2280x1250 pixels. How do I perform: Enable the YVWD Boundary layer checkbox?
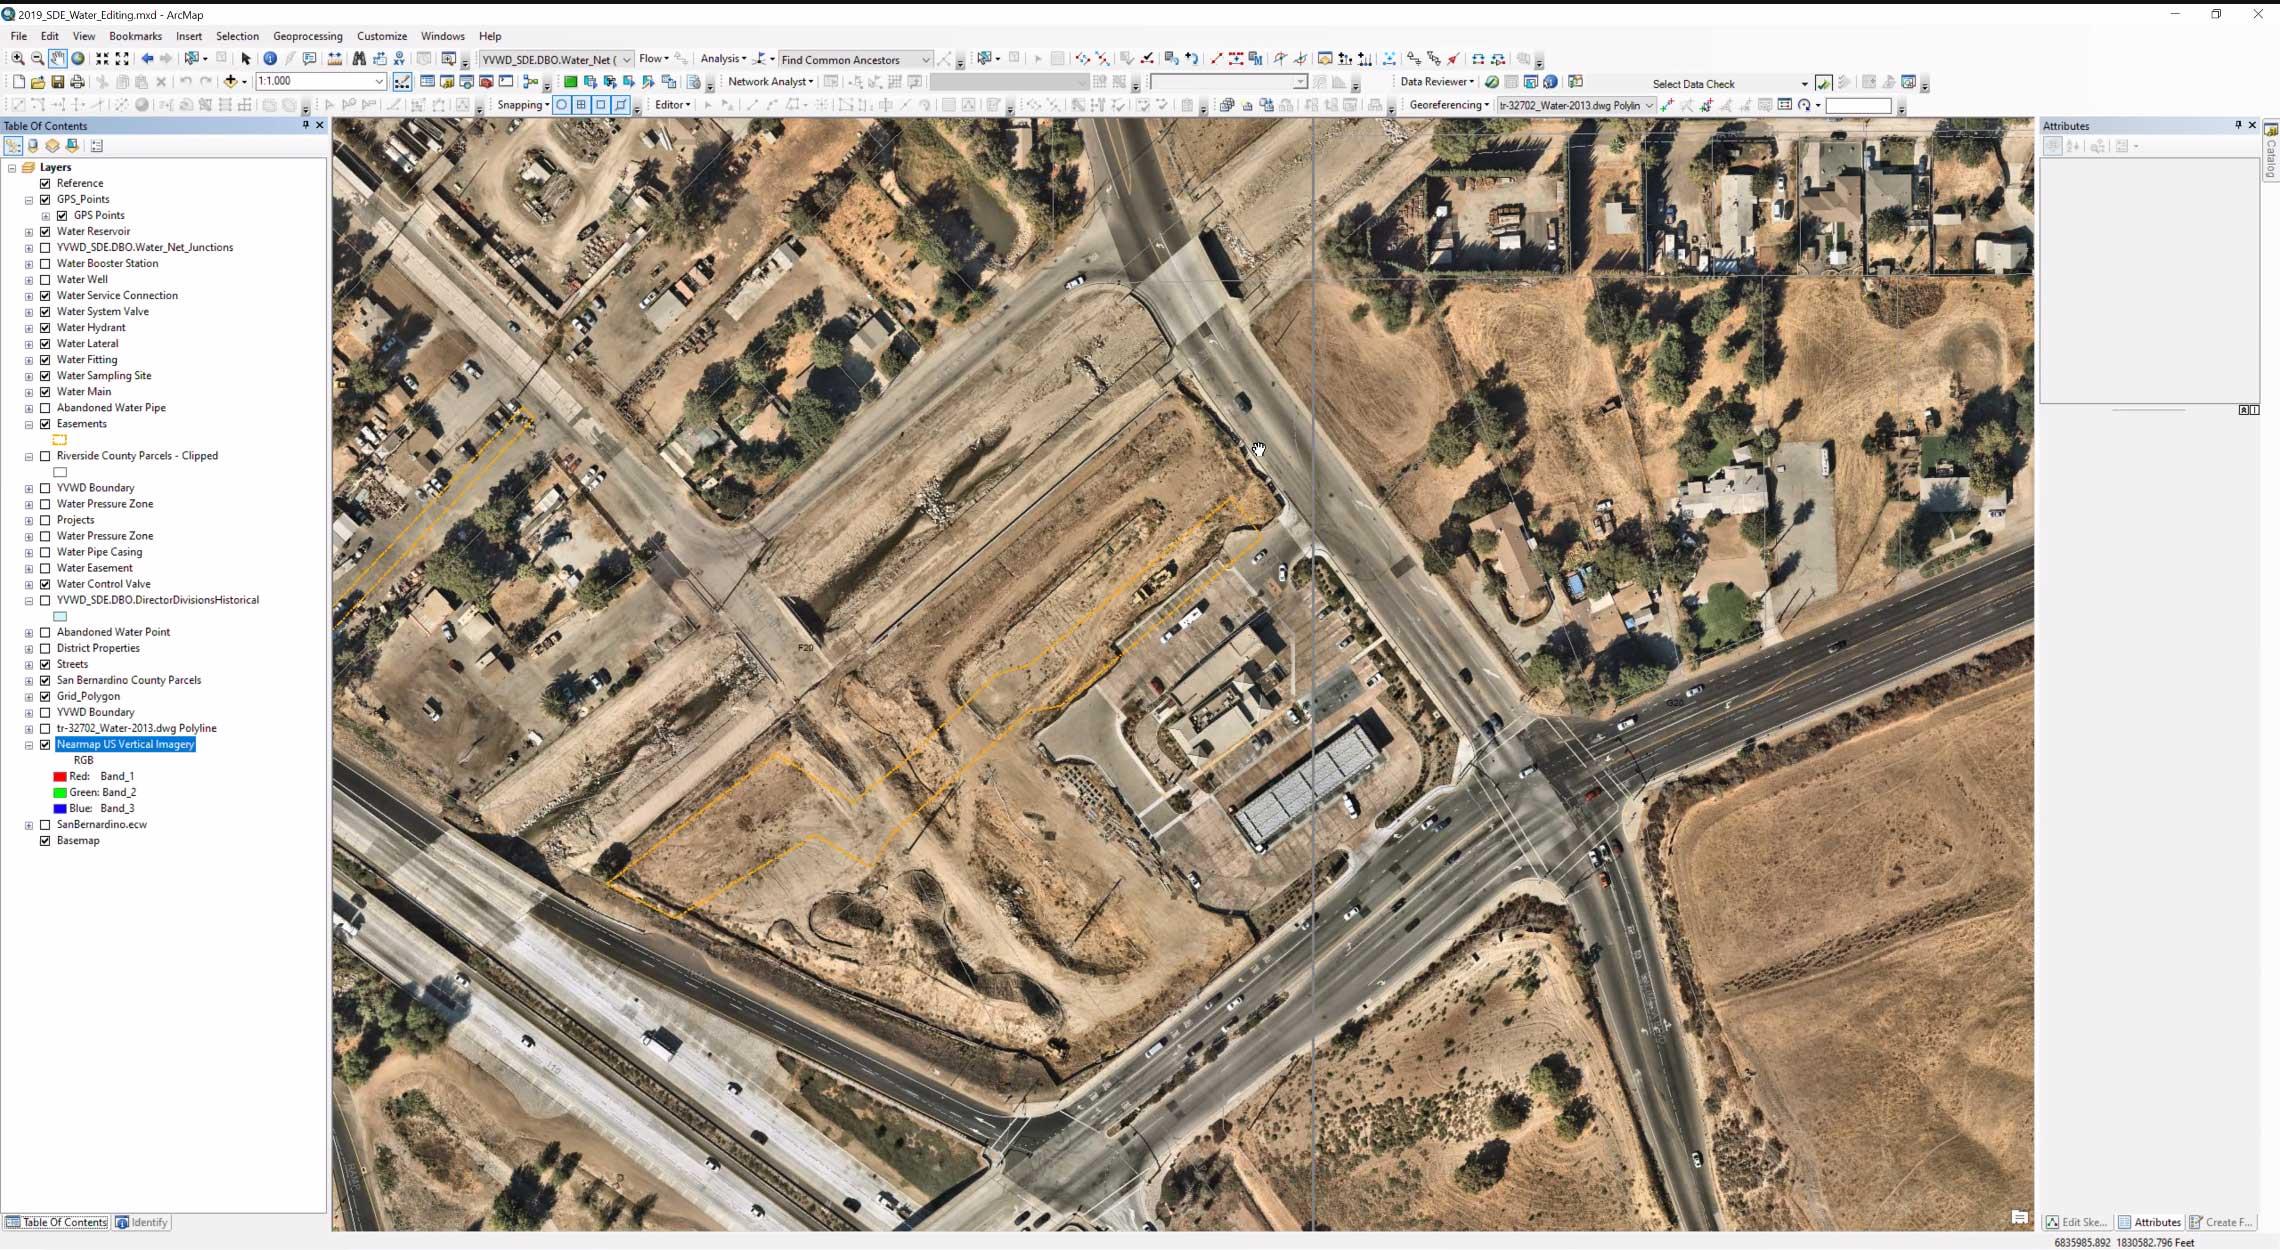coord(45,487)
